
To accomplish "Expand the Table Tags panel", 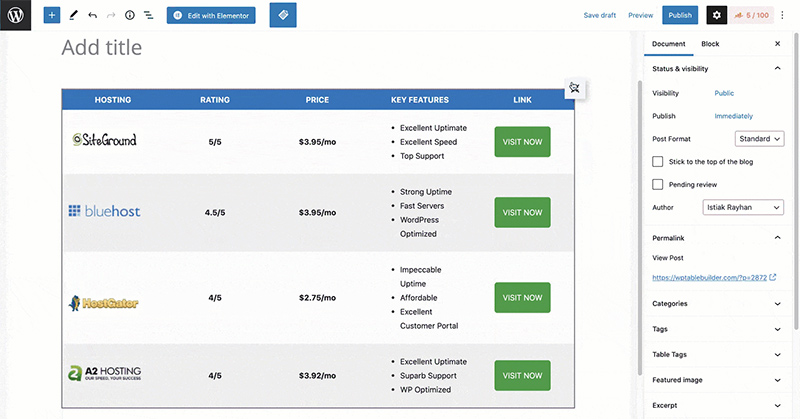I will point(716,355).
